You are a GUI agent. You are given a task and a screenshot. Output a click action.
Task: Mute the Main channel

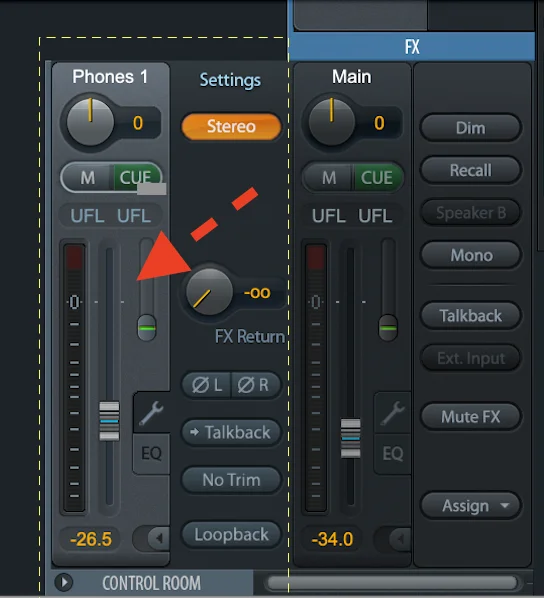pyautogui.click(x=329, y=178)
